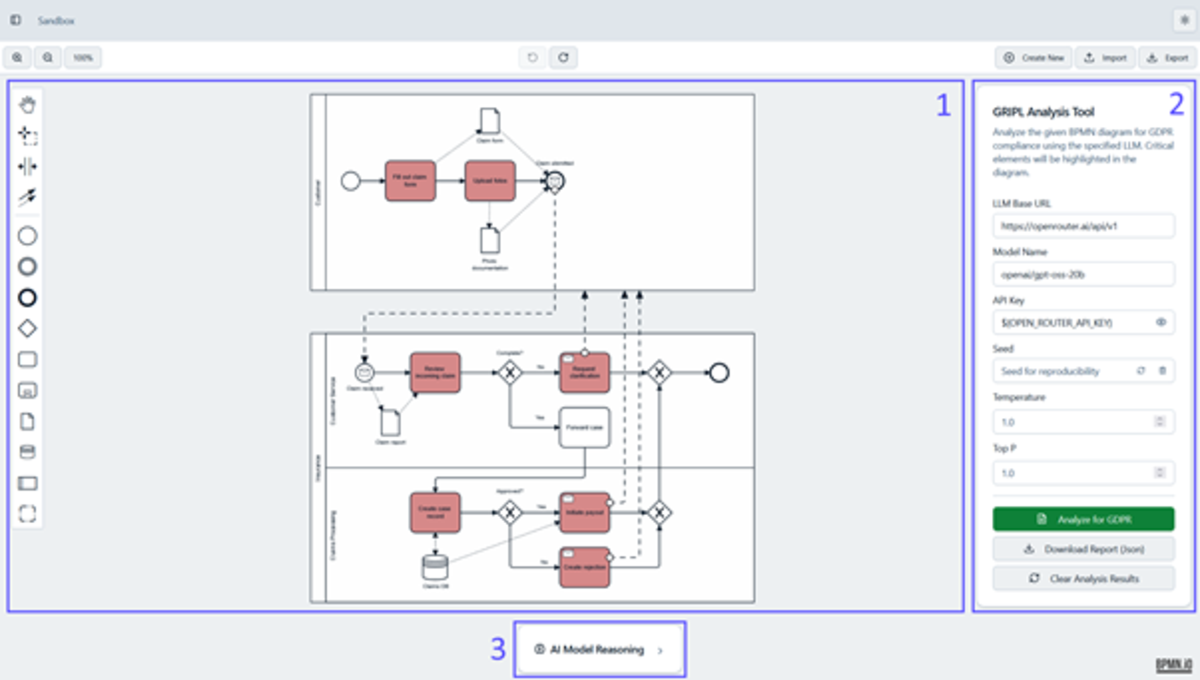
Task: Activate the Global Connect tool
Action: [28, 197]
